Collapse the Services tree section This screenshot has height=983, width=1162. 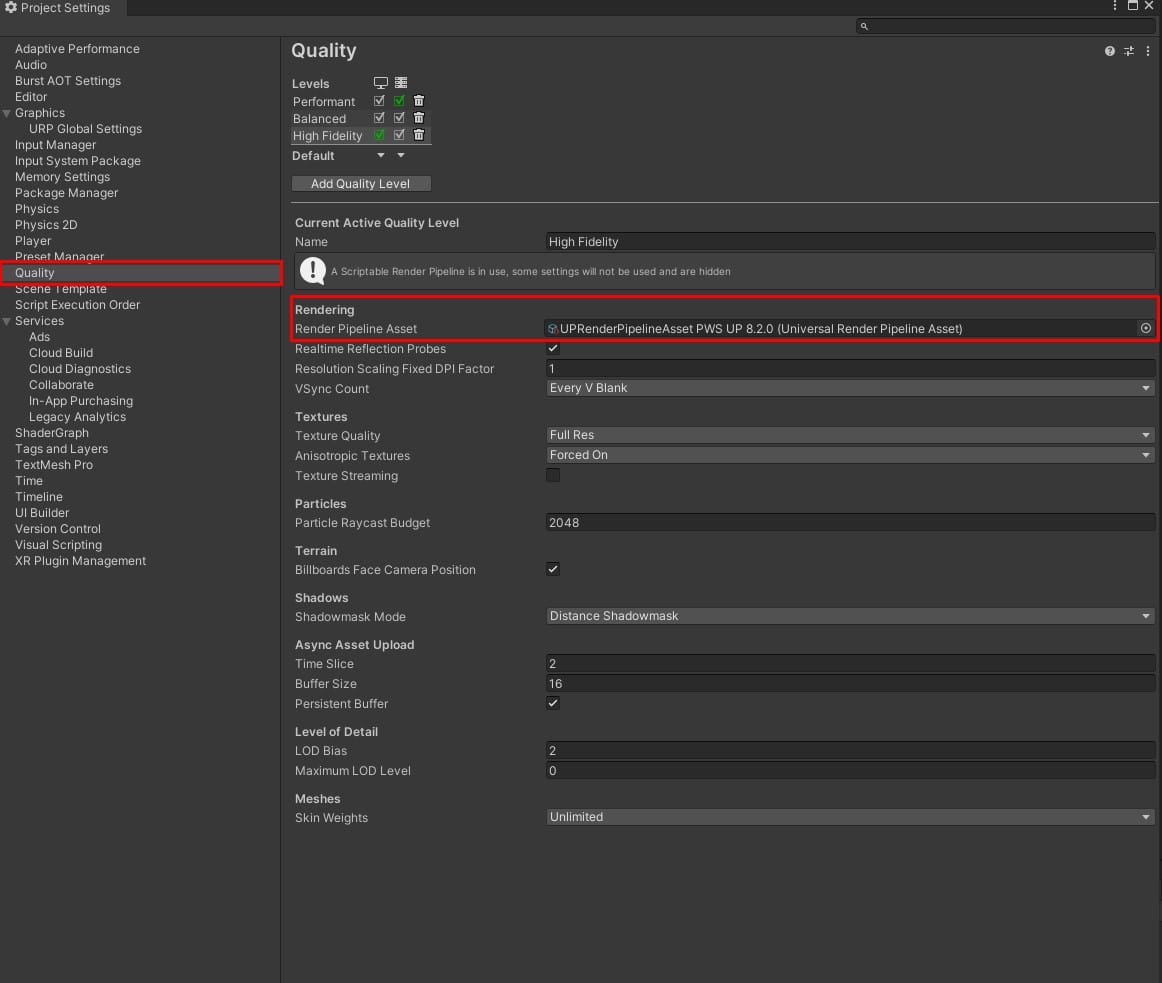(8, 321)
